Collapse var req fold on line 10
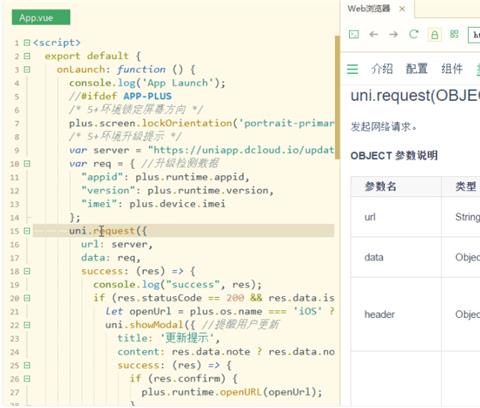The image size is (480, 408). [x=27, y=164]
